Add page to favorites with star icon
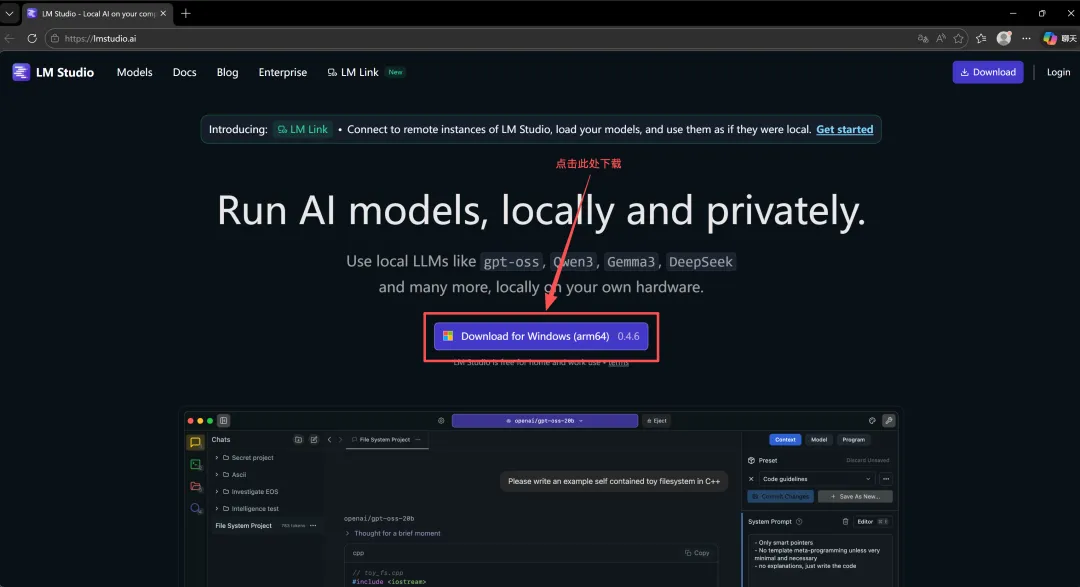1080x587 pixels. click(x=958, y=39)
